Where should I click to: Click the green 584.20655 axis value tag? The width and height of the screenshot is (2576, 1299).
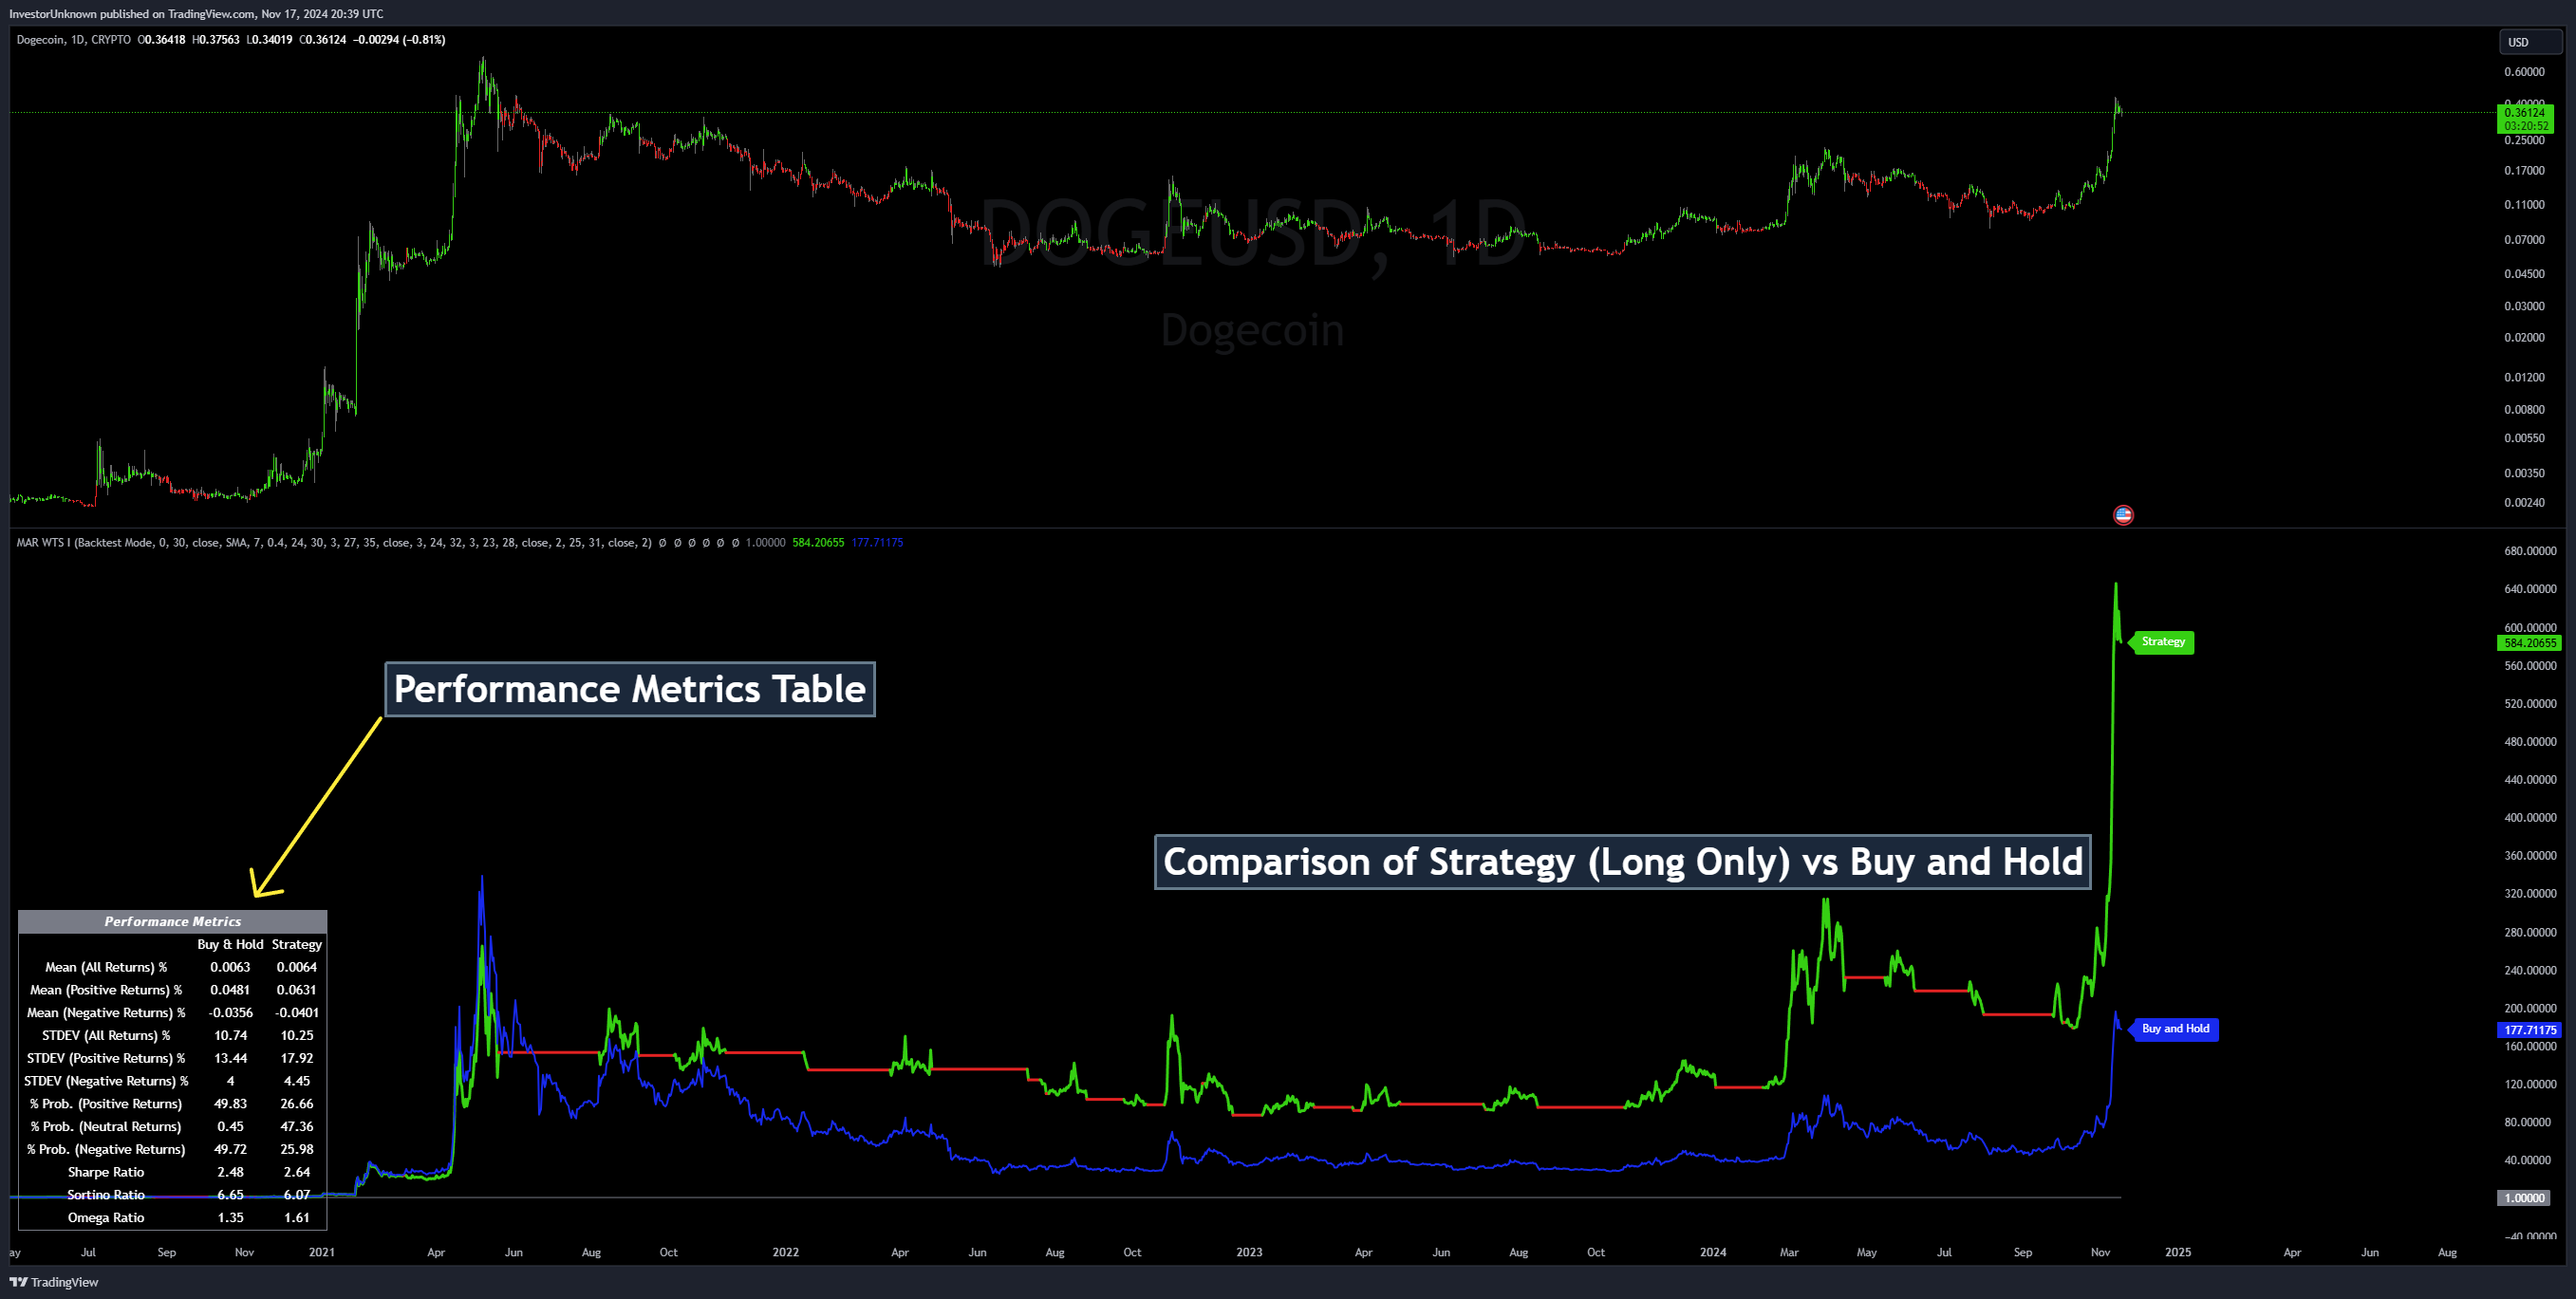tap(2530, 643)
